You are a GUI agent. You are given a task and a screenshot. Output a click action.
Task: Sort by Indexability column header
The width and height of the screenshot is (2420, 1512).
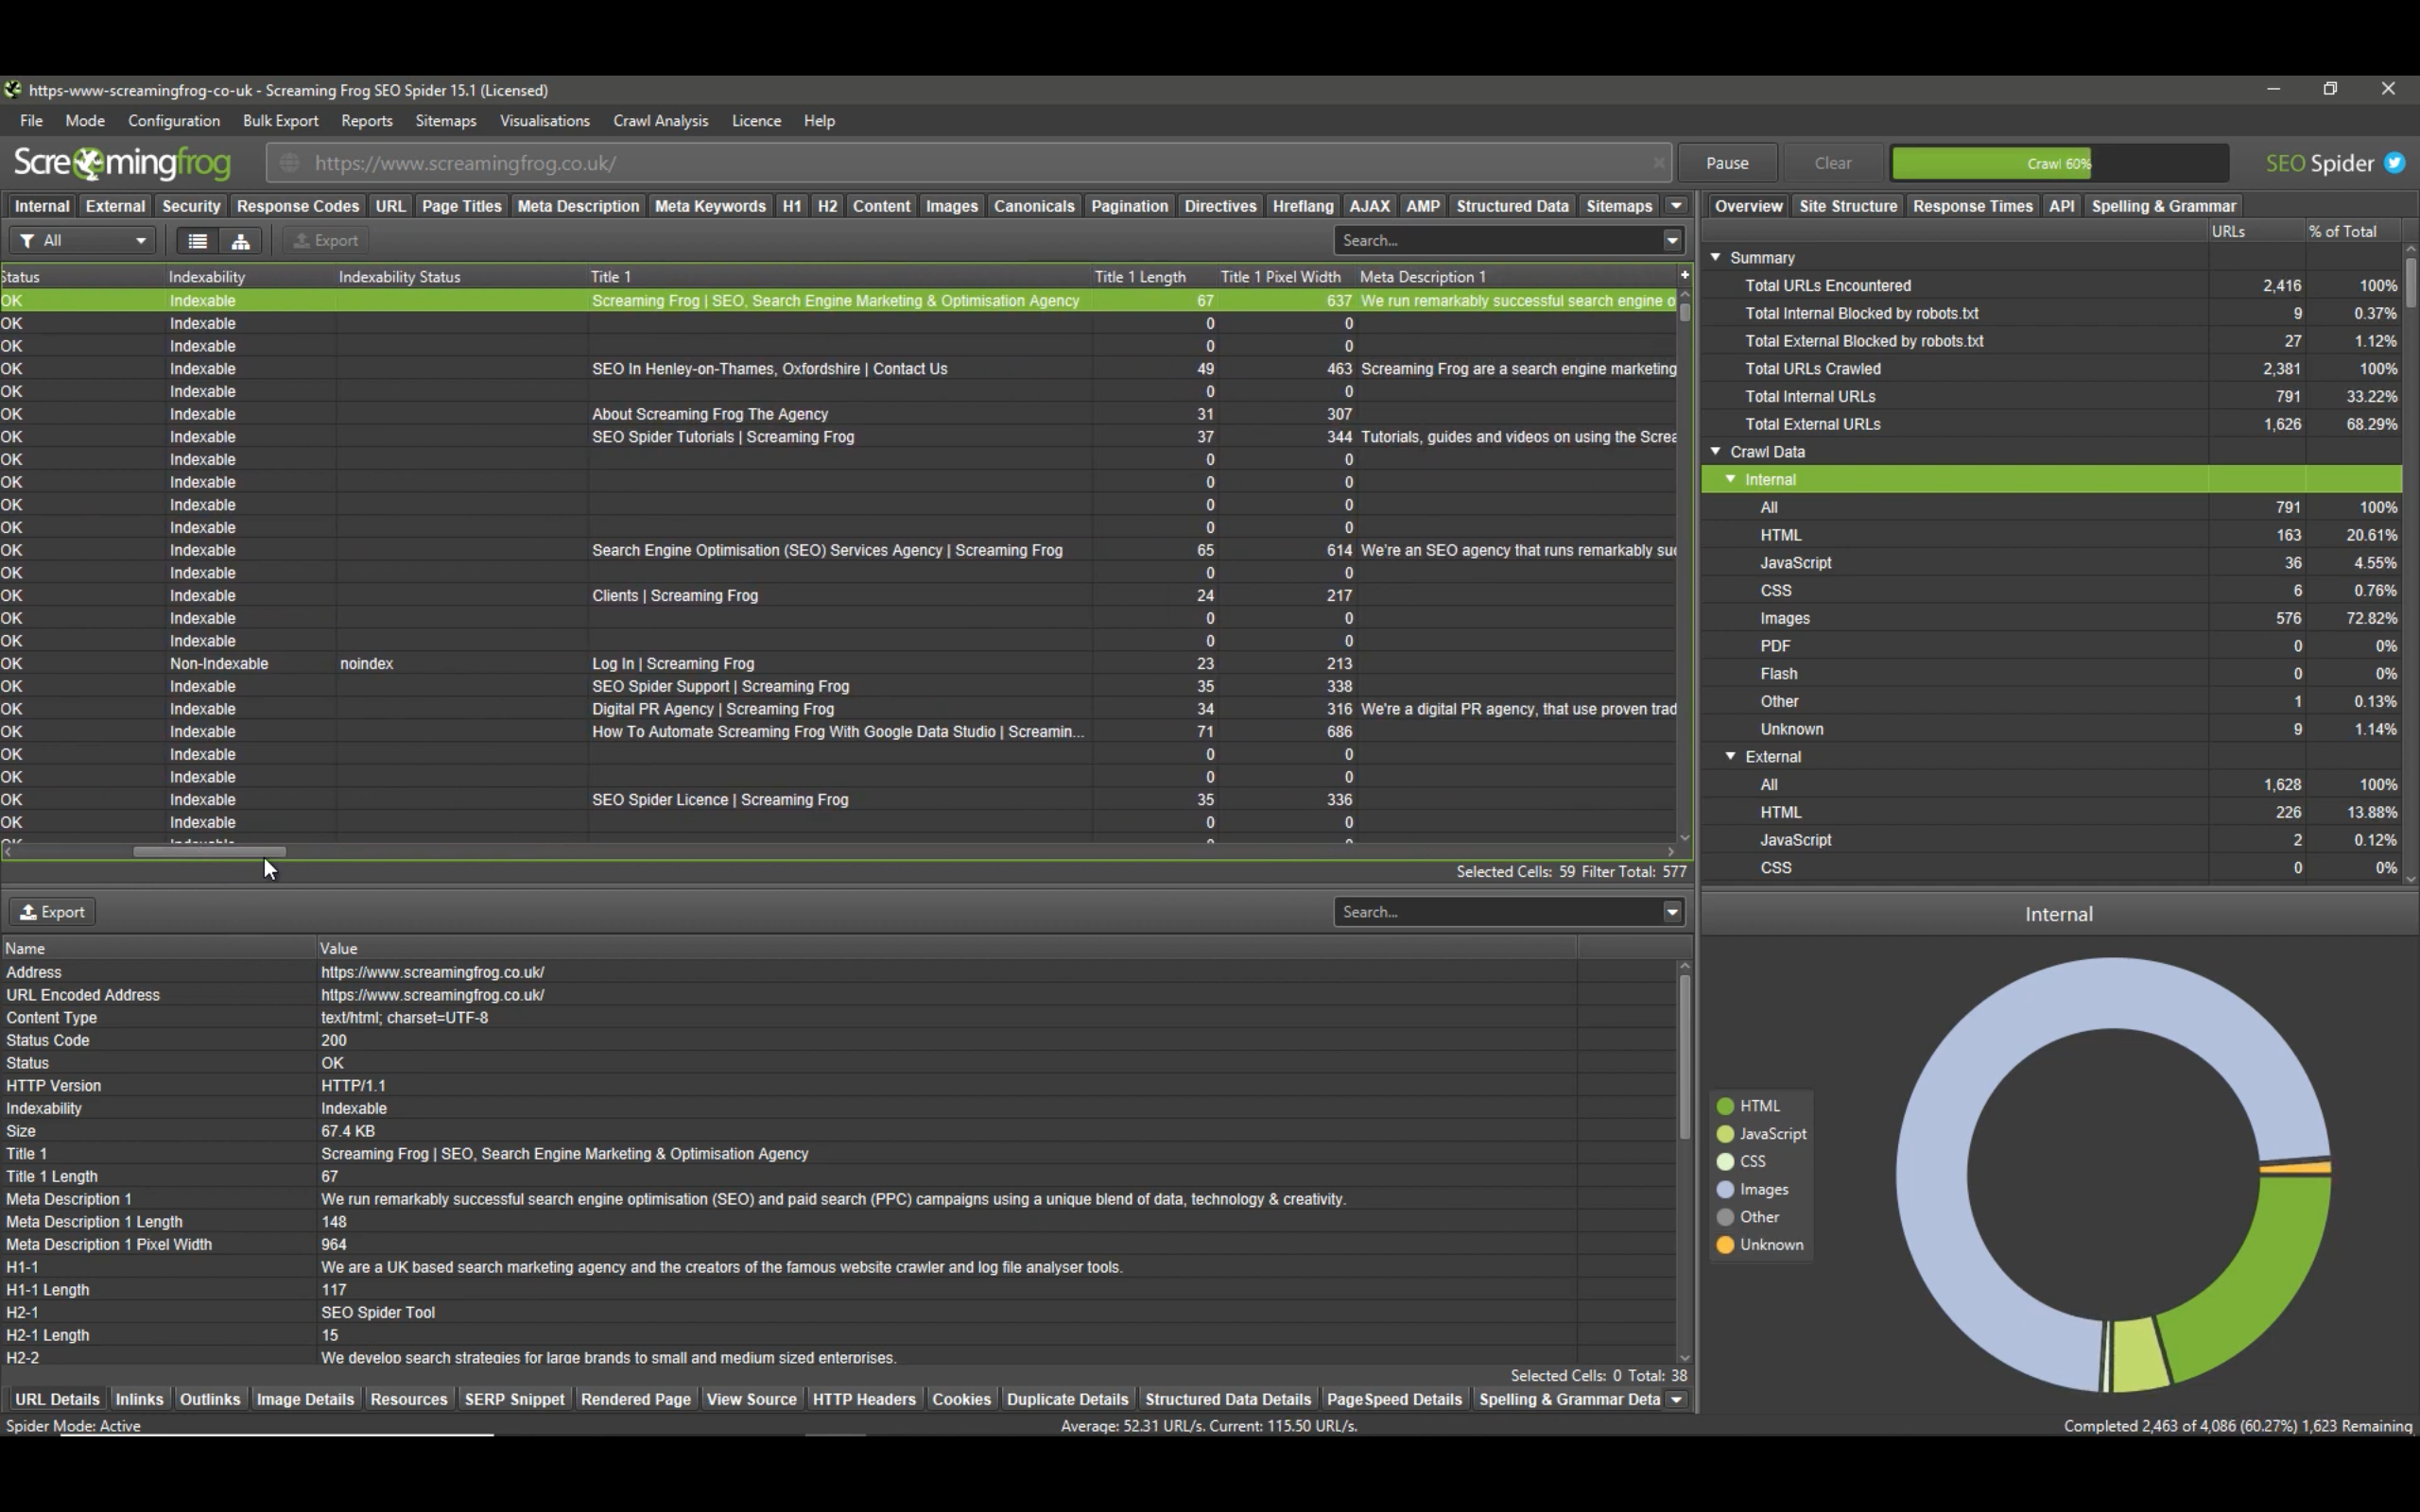pyautogui.click(x=207, y=277)
